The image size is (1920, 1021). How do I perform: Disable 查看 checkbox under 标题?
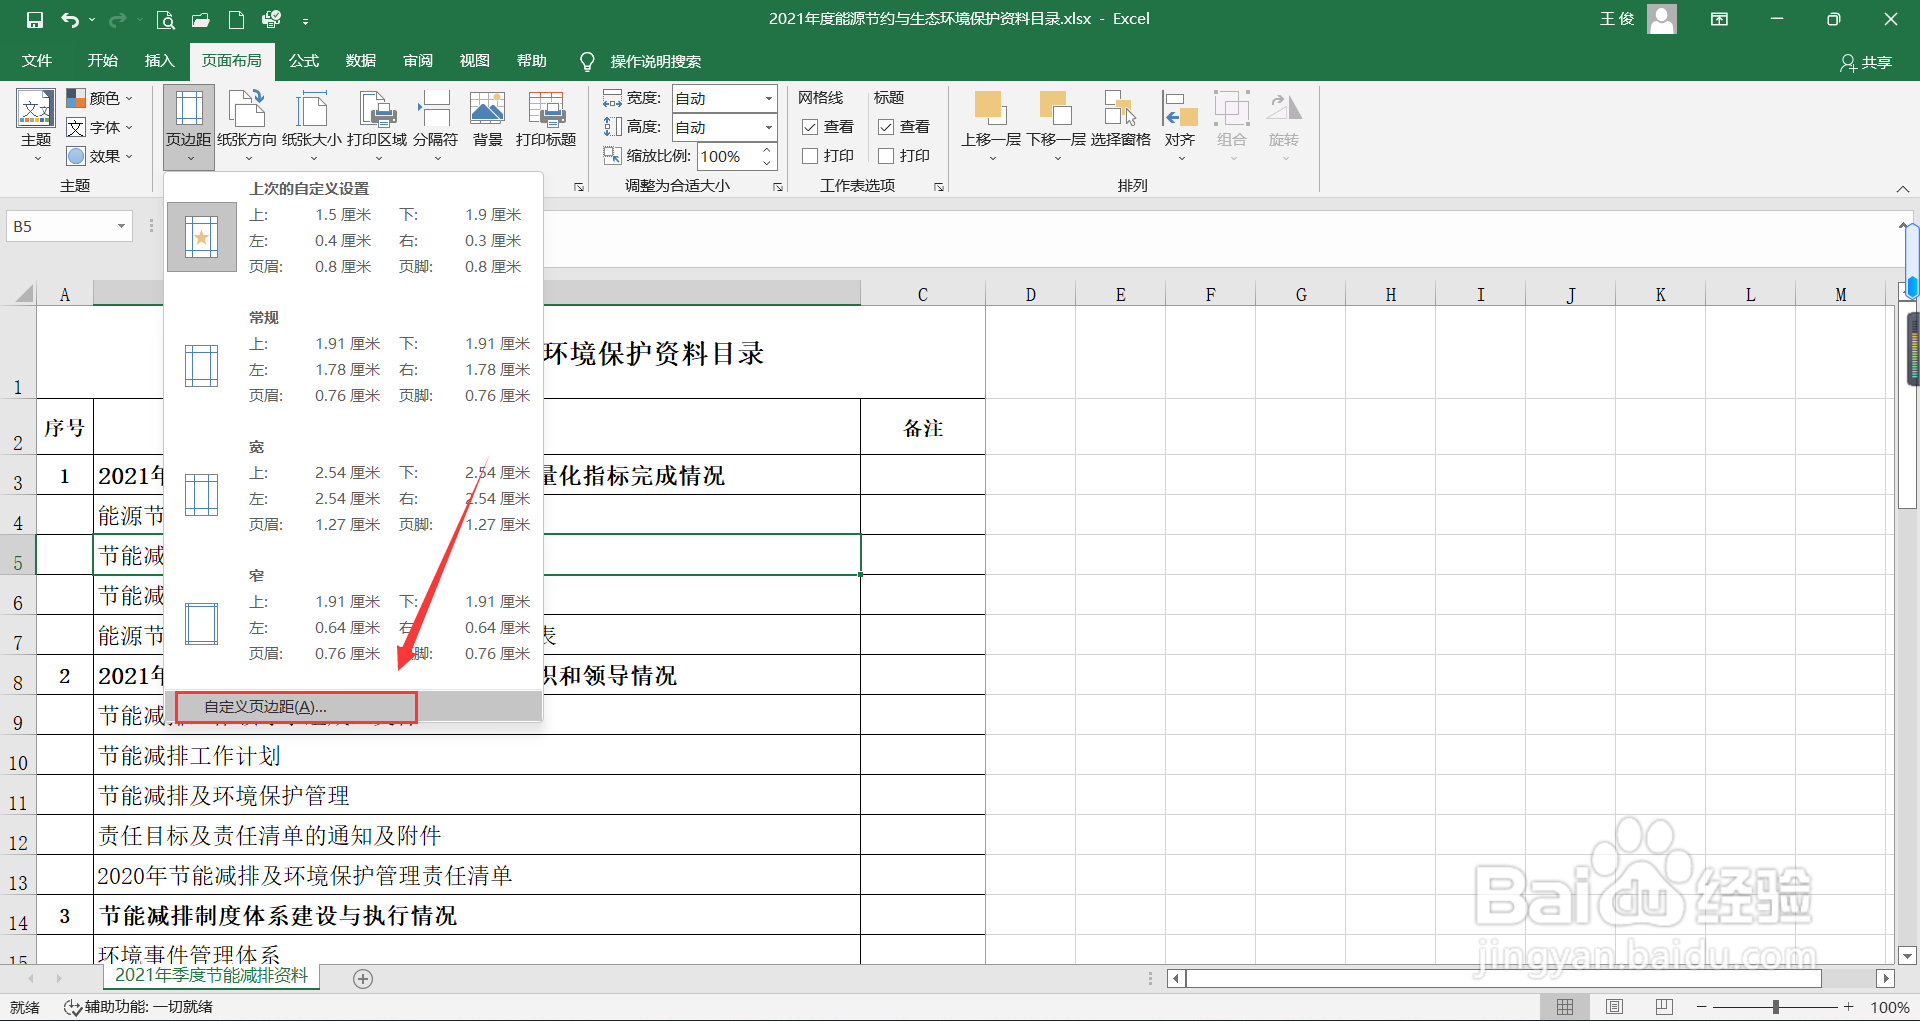pos(886,126)
